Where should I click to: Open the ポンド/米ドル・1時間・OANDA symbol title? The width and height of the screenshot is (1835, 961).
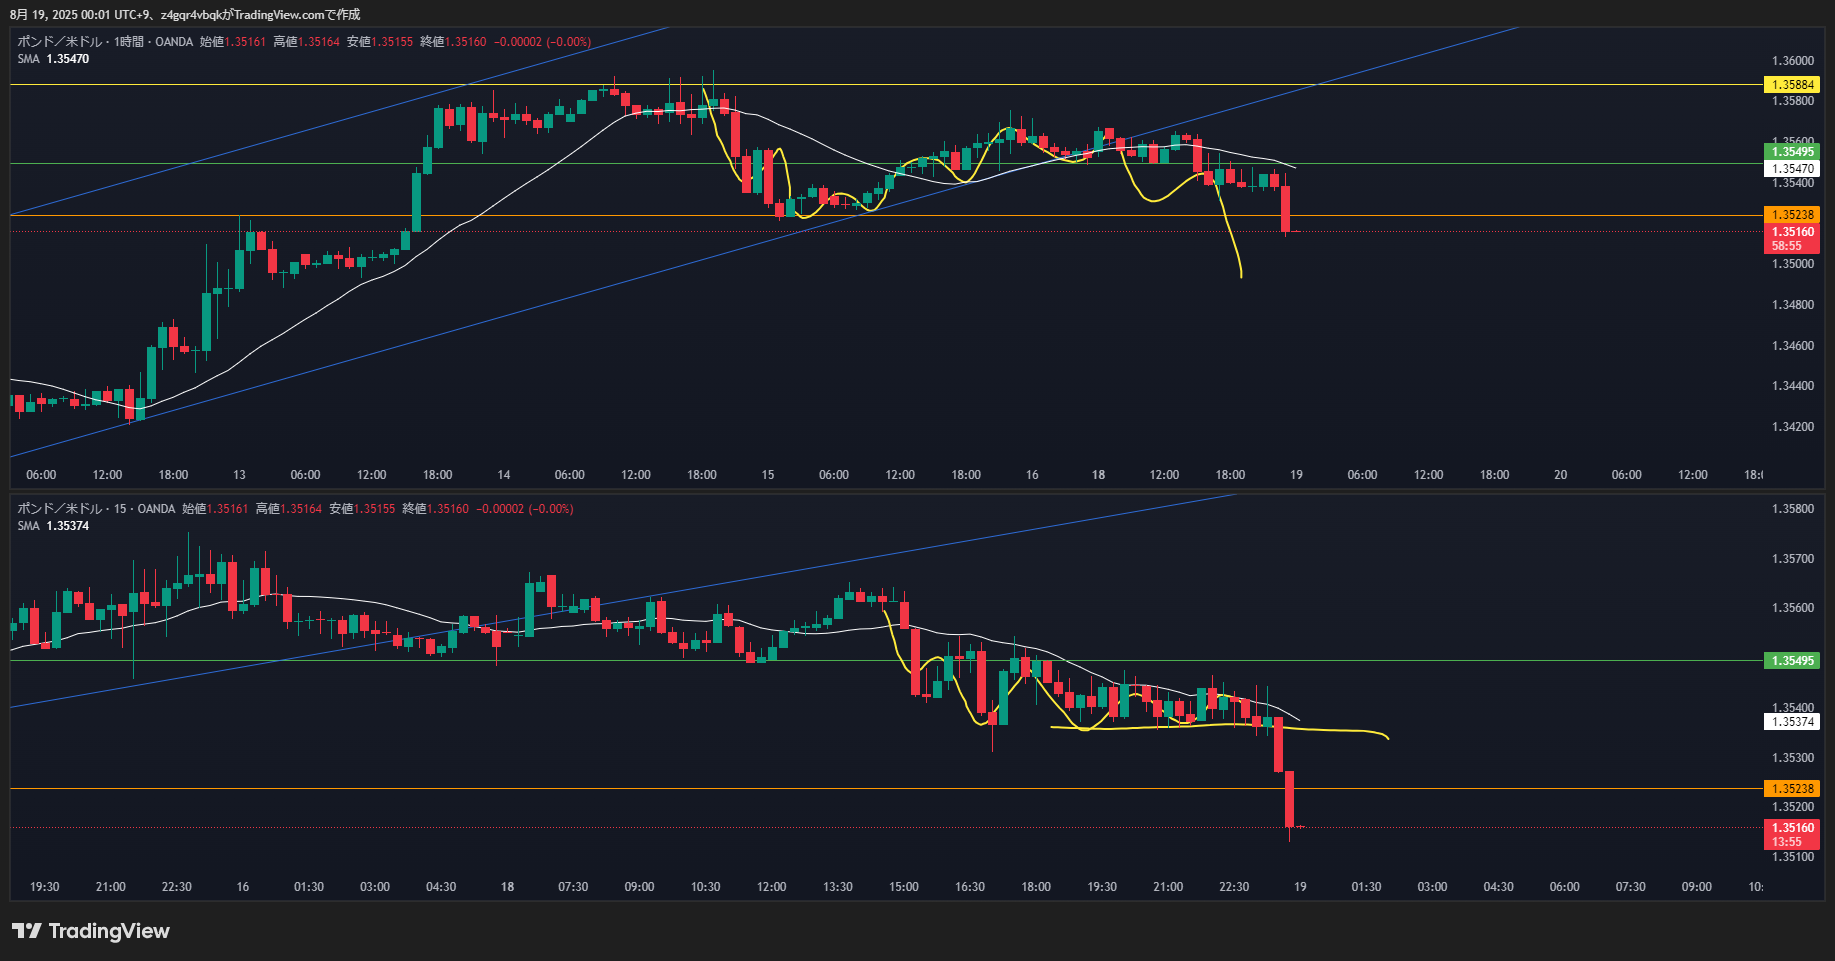105,42
